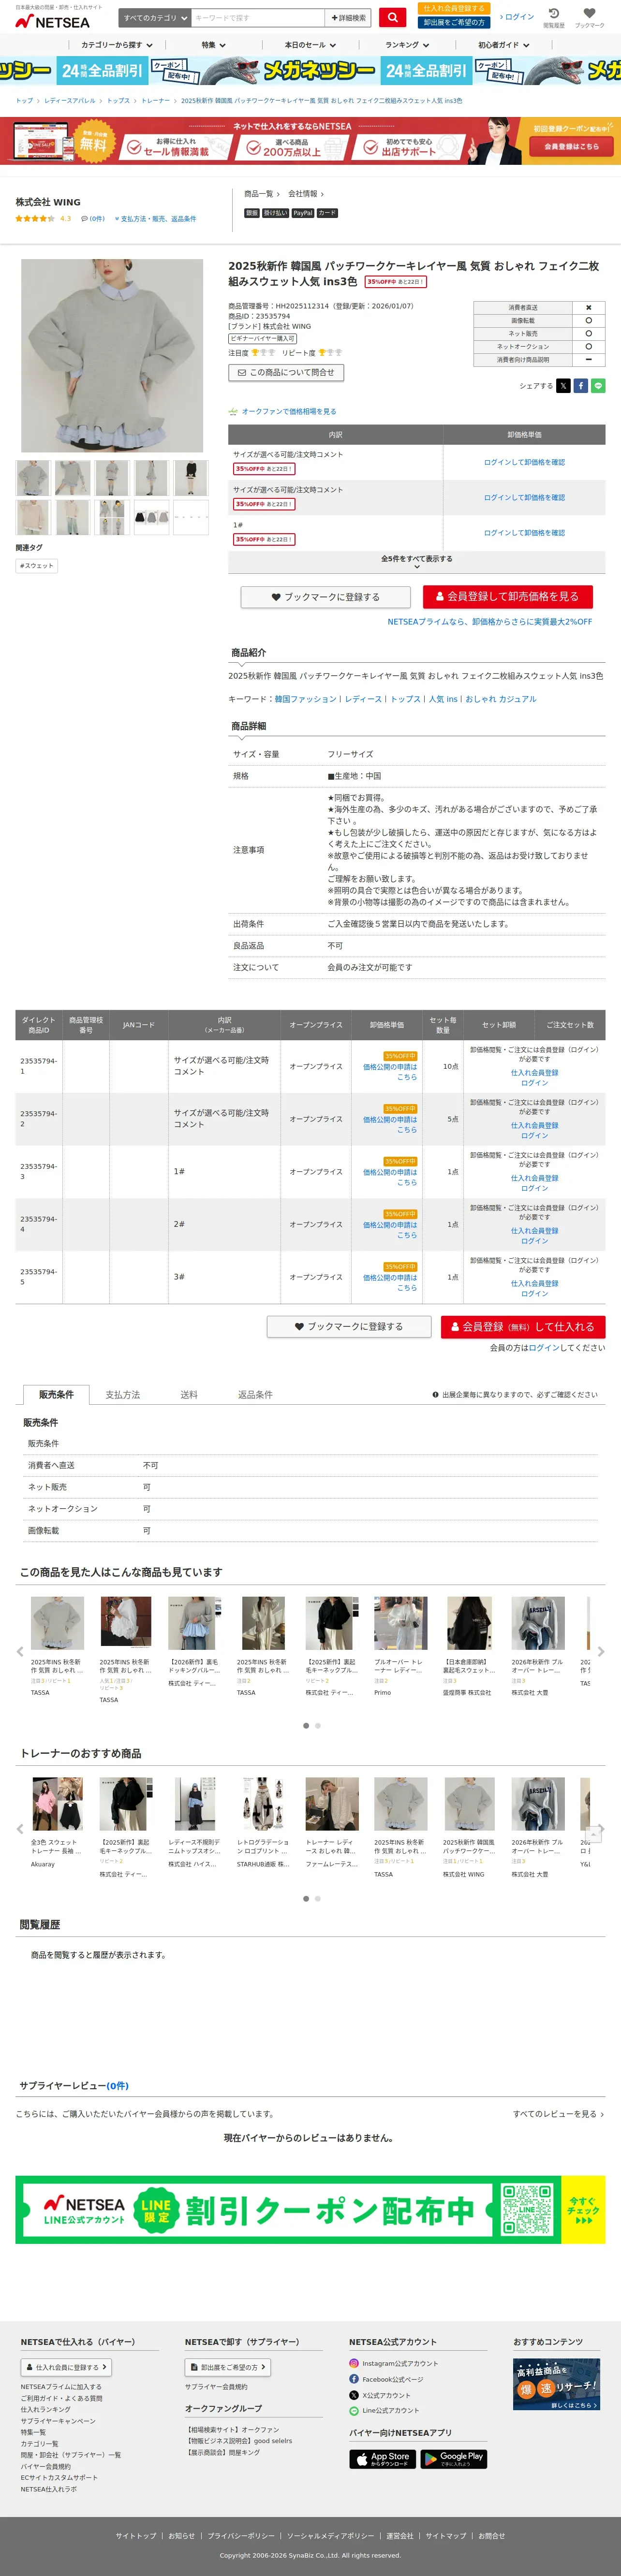Image resolution: width=621 pixels, height=2576 pixels.
Task: Click the Facebook official page icon in footer
Action: click(353, 2379)
